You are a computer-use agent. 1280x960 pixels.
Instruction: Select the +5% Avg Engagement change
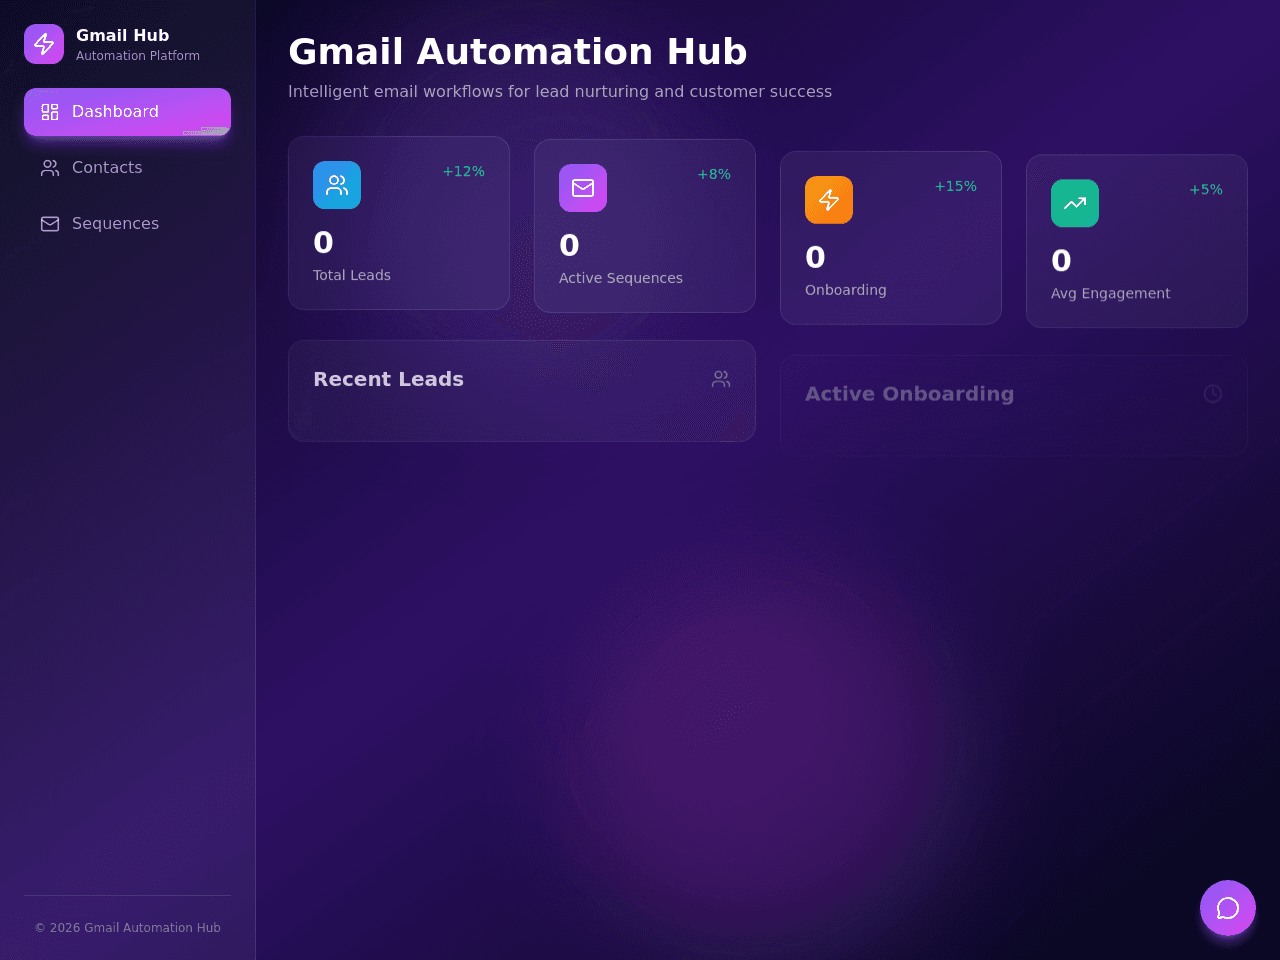coord(1206,190)
